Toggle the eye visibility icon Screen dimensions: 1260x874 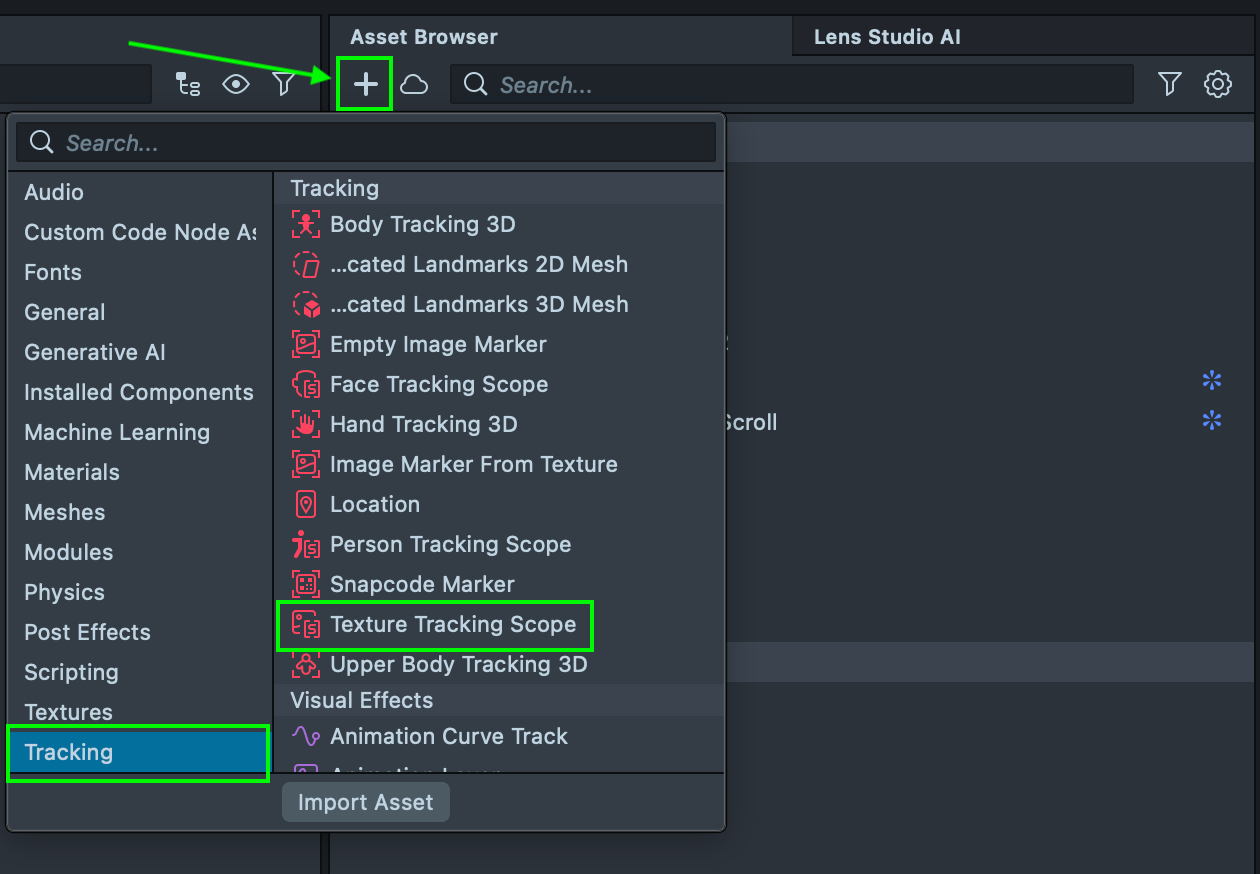236,84
